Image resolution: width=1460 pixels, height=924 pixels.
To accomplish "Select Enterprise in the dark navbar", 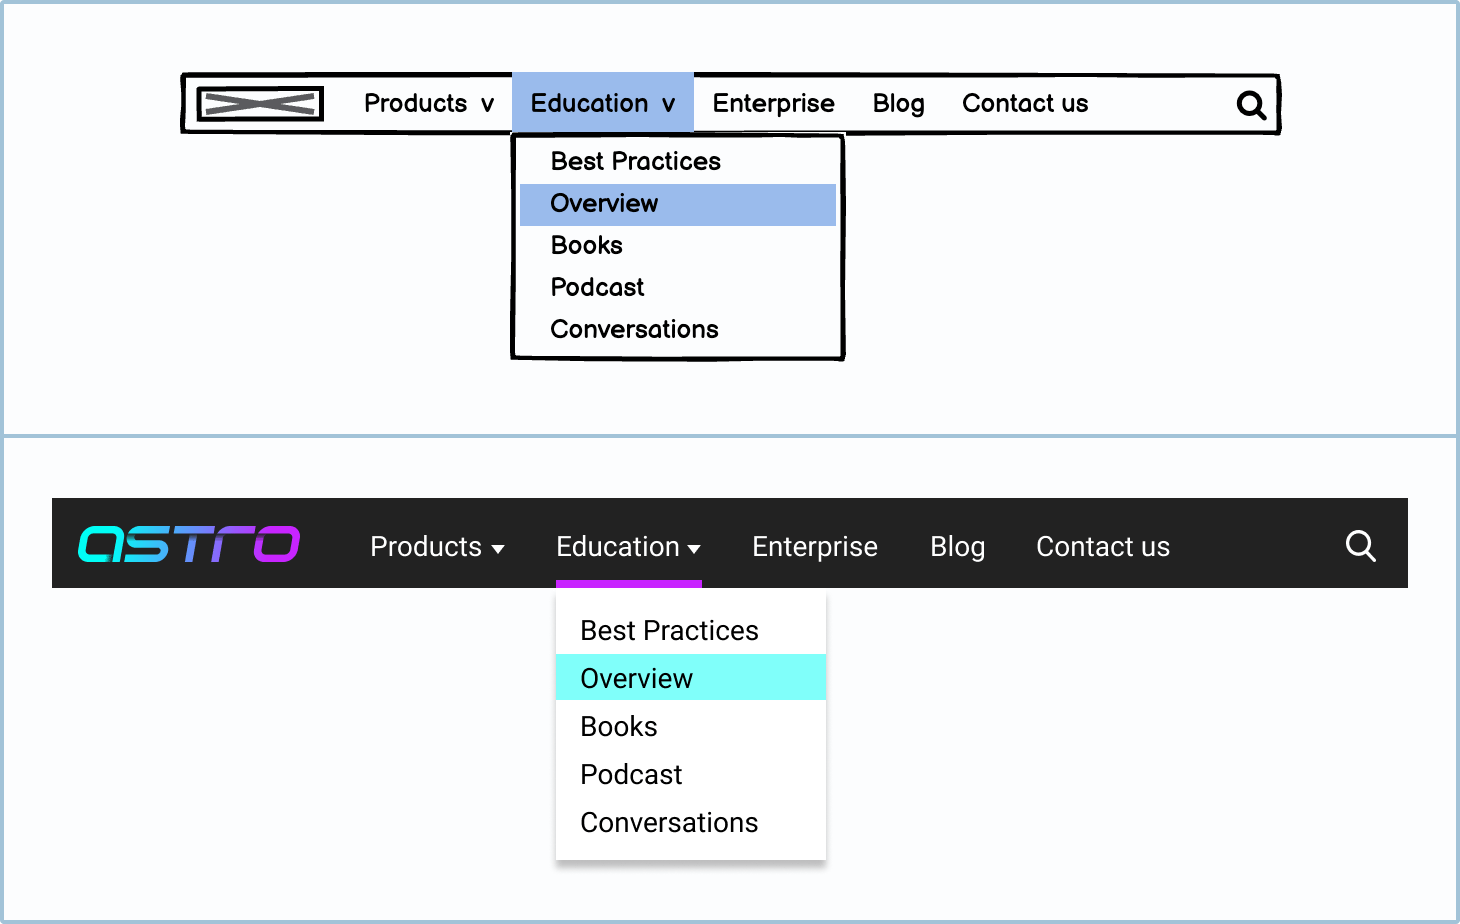I will [814, 547].
